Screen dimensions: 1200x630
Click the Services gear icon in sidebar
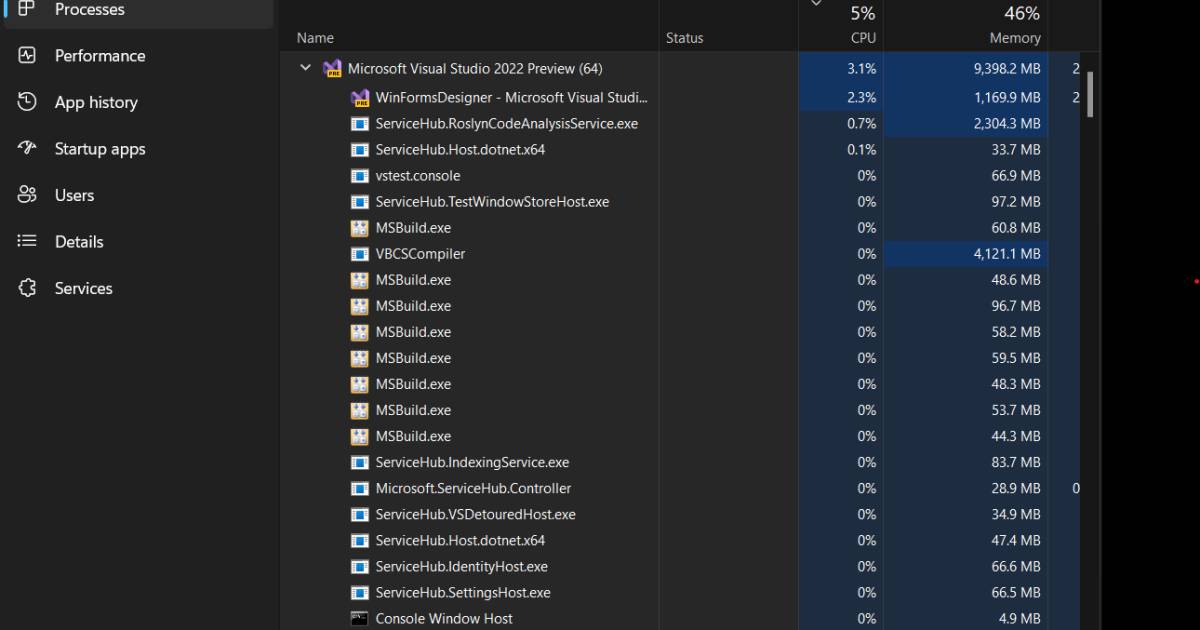28,288
